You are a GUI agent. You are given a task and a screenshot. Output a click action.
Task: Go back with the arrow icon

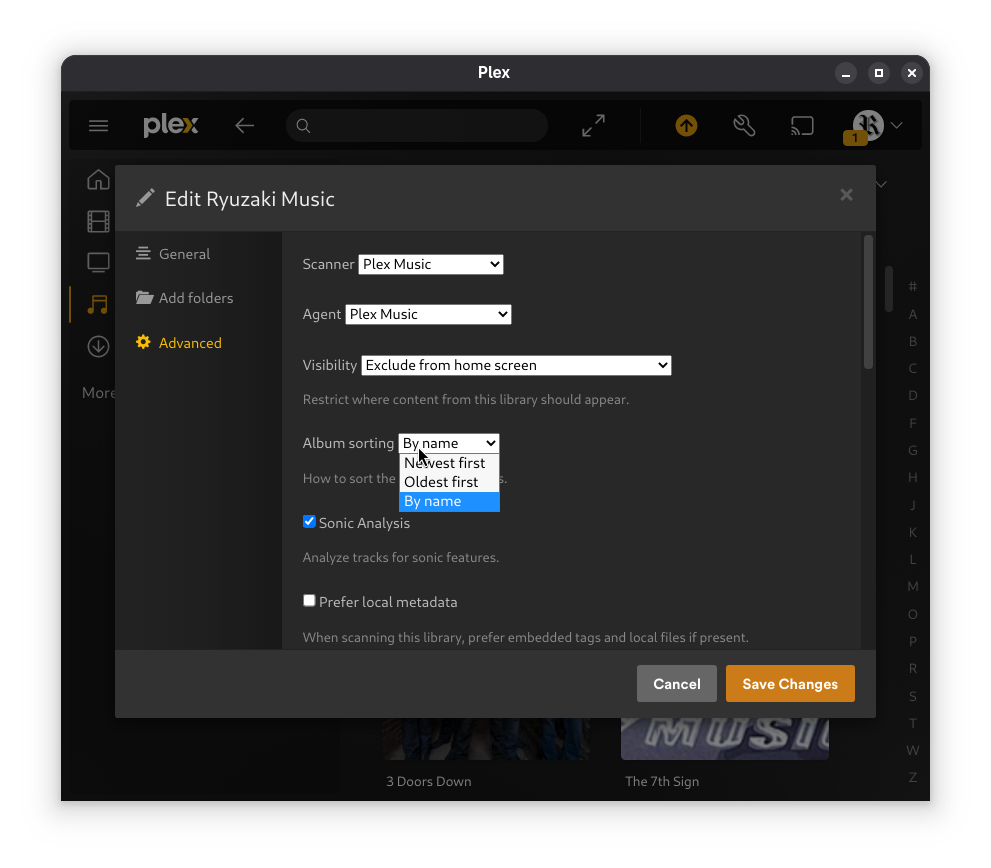pos(245,125)
